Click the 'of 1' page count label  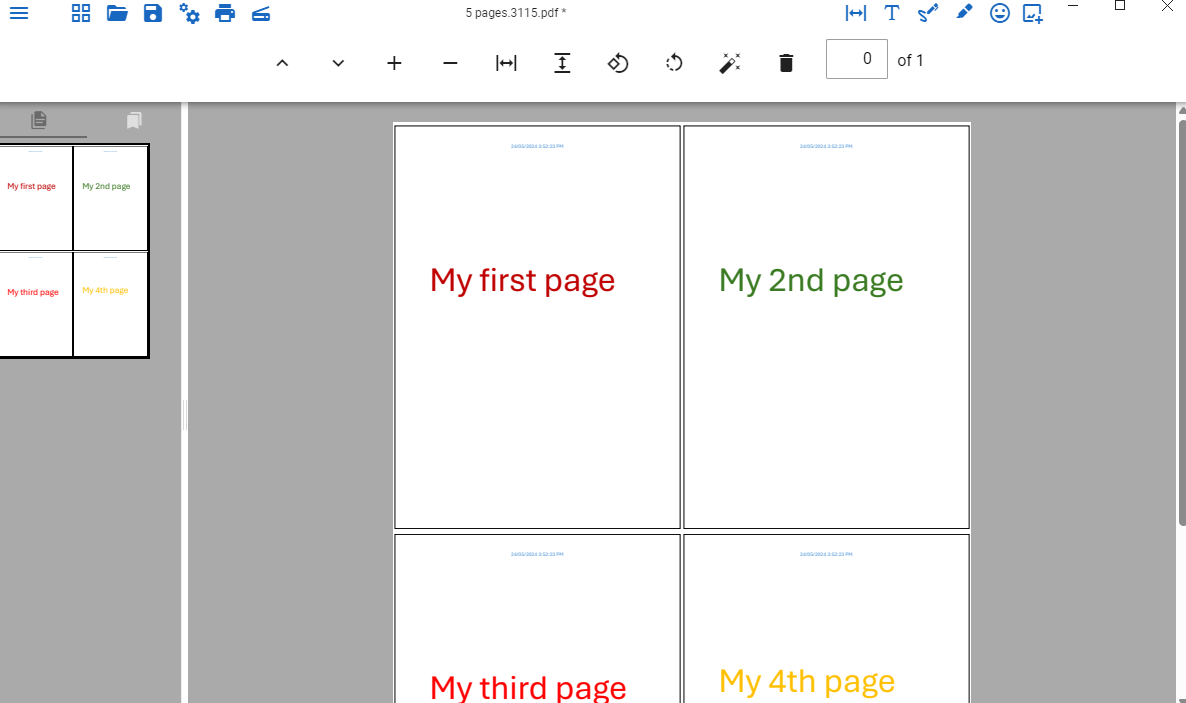910,61
